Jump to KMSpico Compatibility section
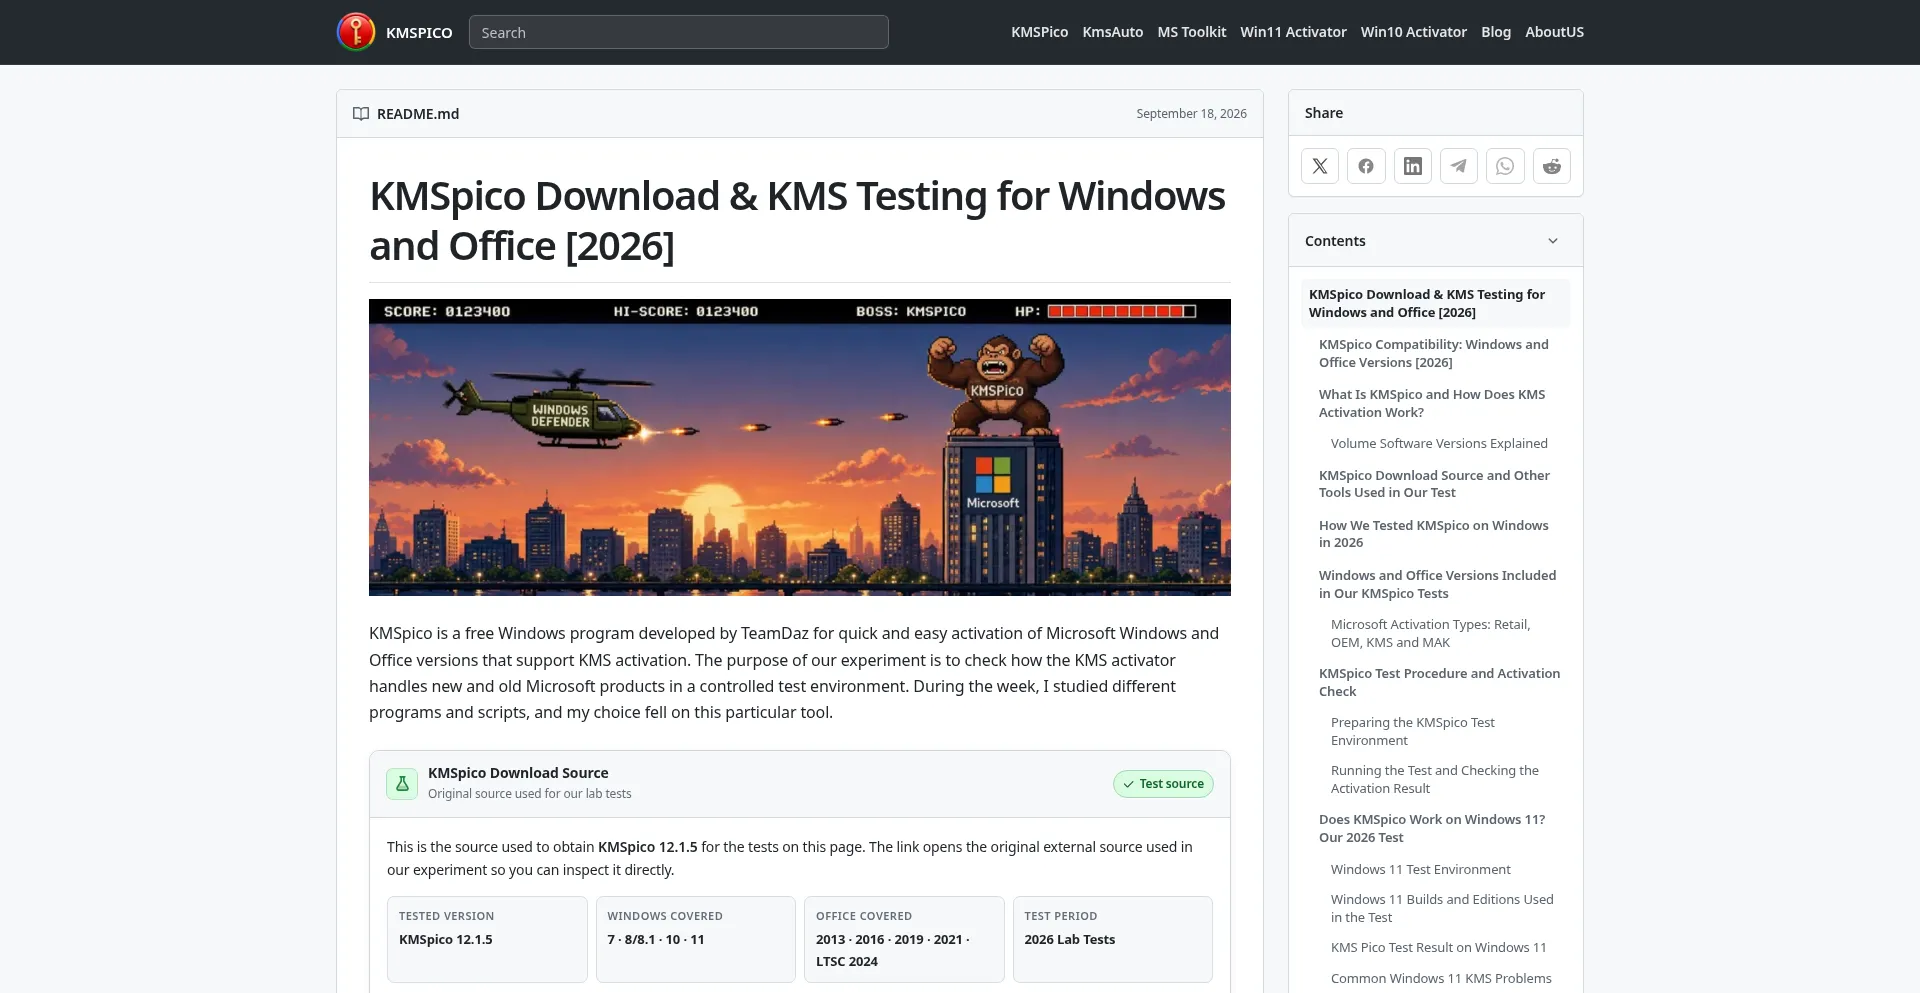This screenshot has height=993, width=1920. tap(1433, 353)
